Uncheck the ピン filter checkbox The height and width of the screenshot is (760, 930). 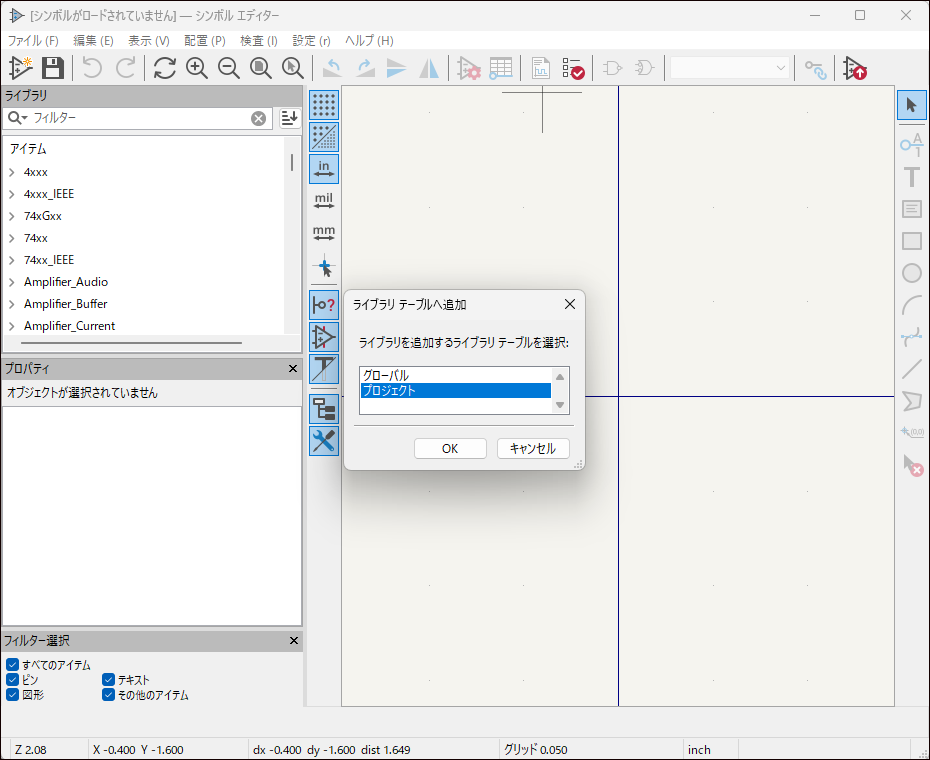coord(13,680)
